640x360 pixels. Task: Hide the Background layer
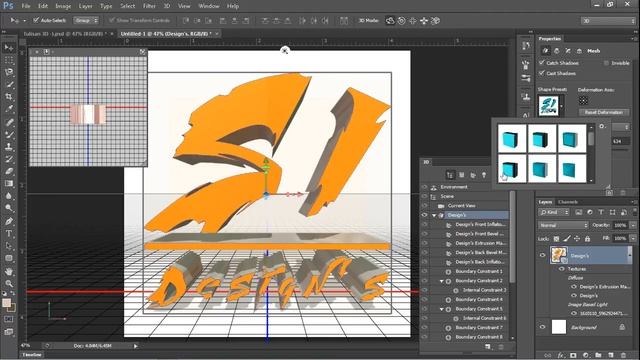click(x=542, y=327)
